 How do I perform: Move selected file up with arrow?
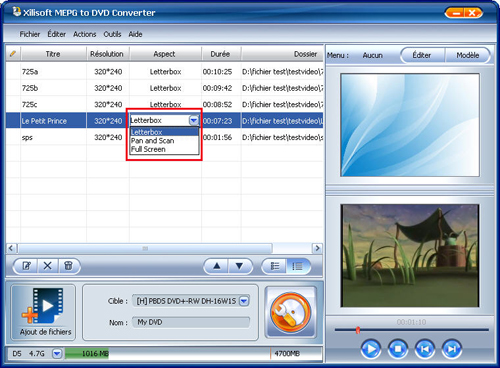217,266
